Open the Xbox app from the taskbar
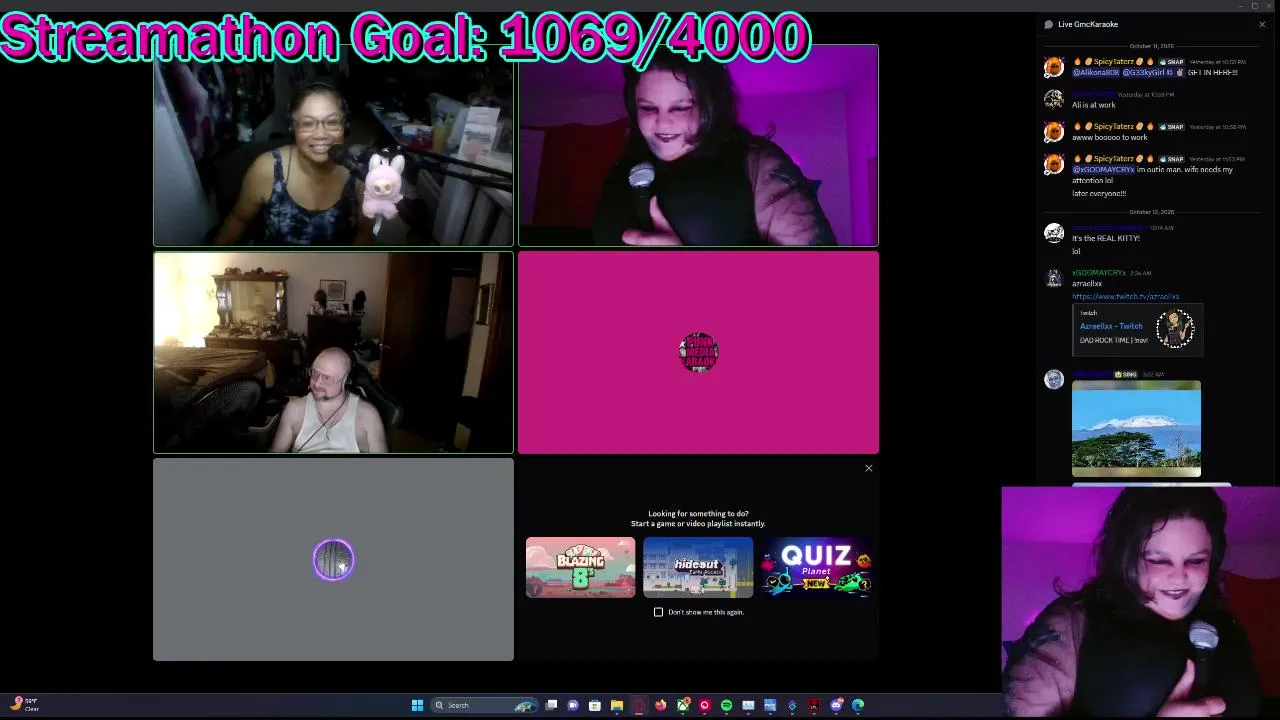This screenshot has width=1280, height=720. (x=683, y=705)
